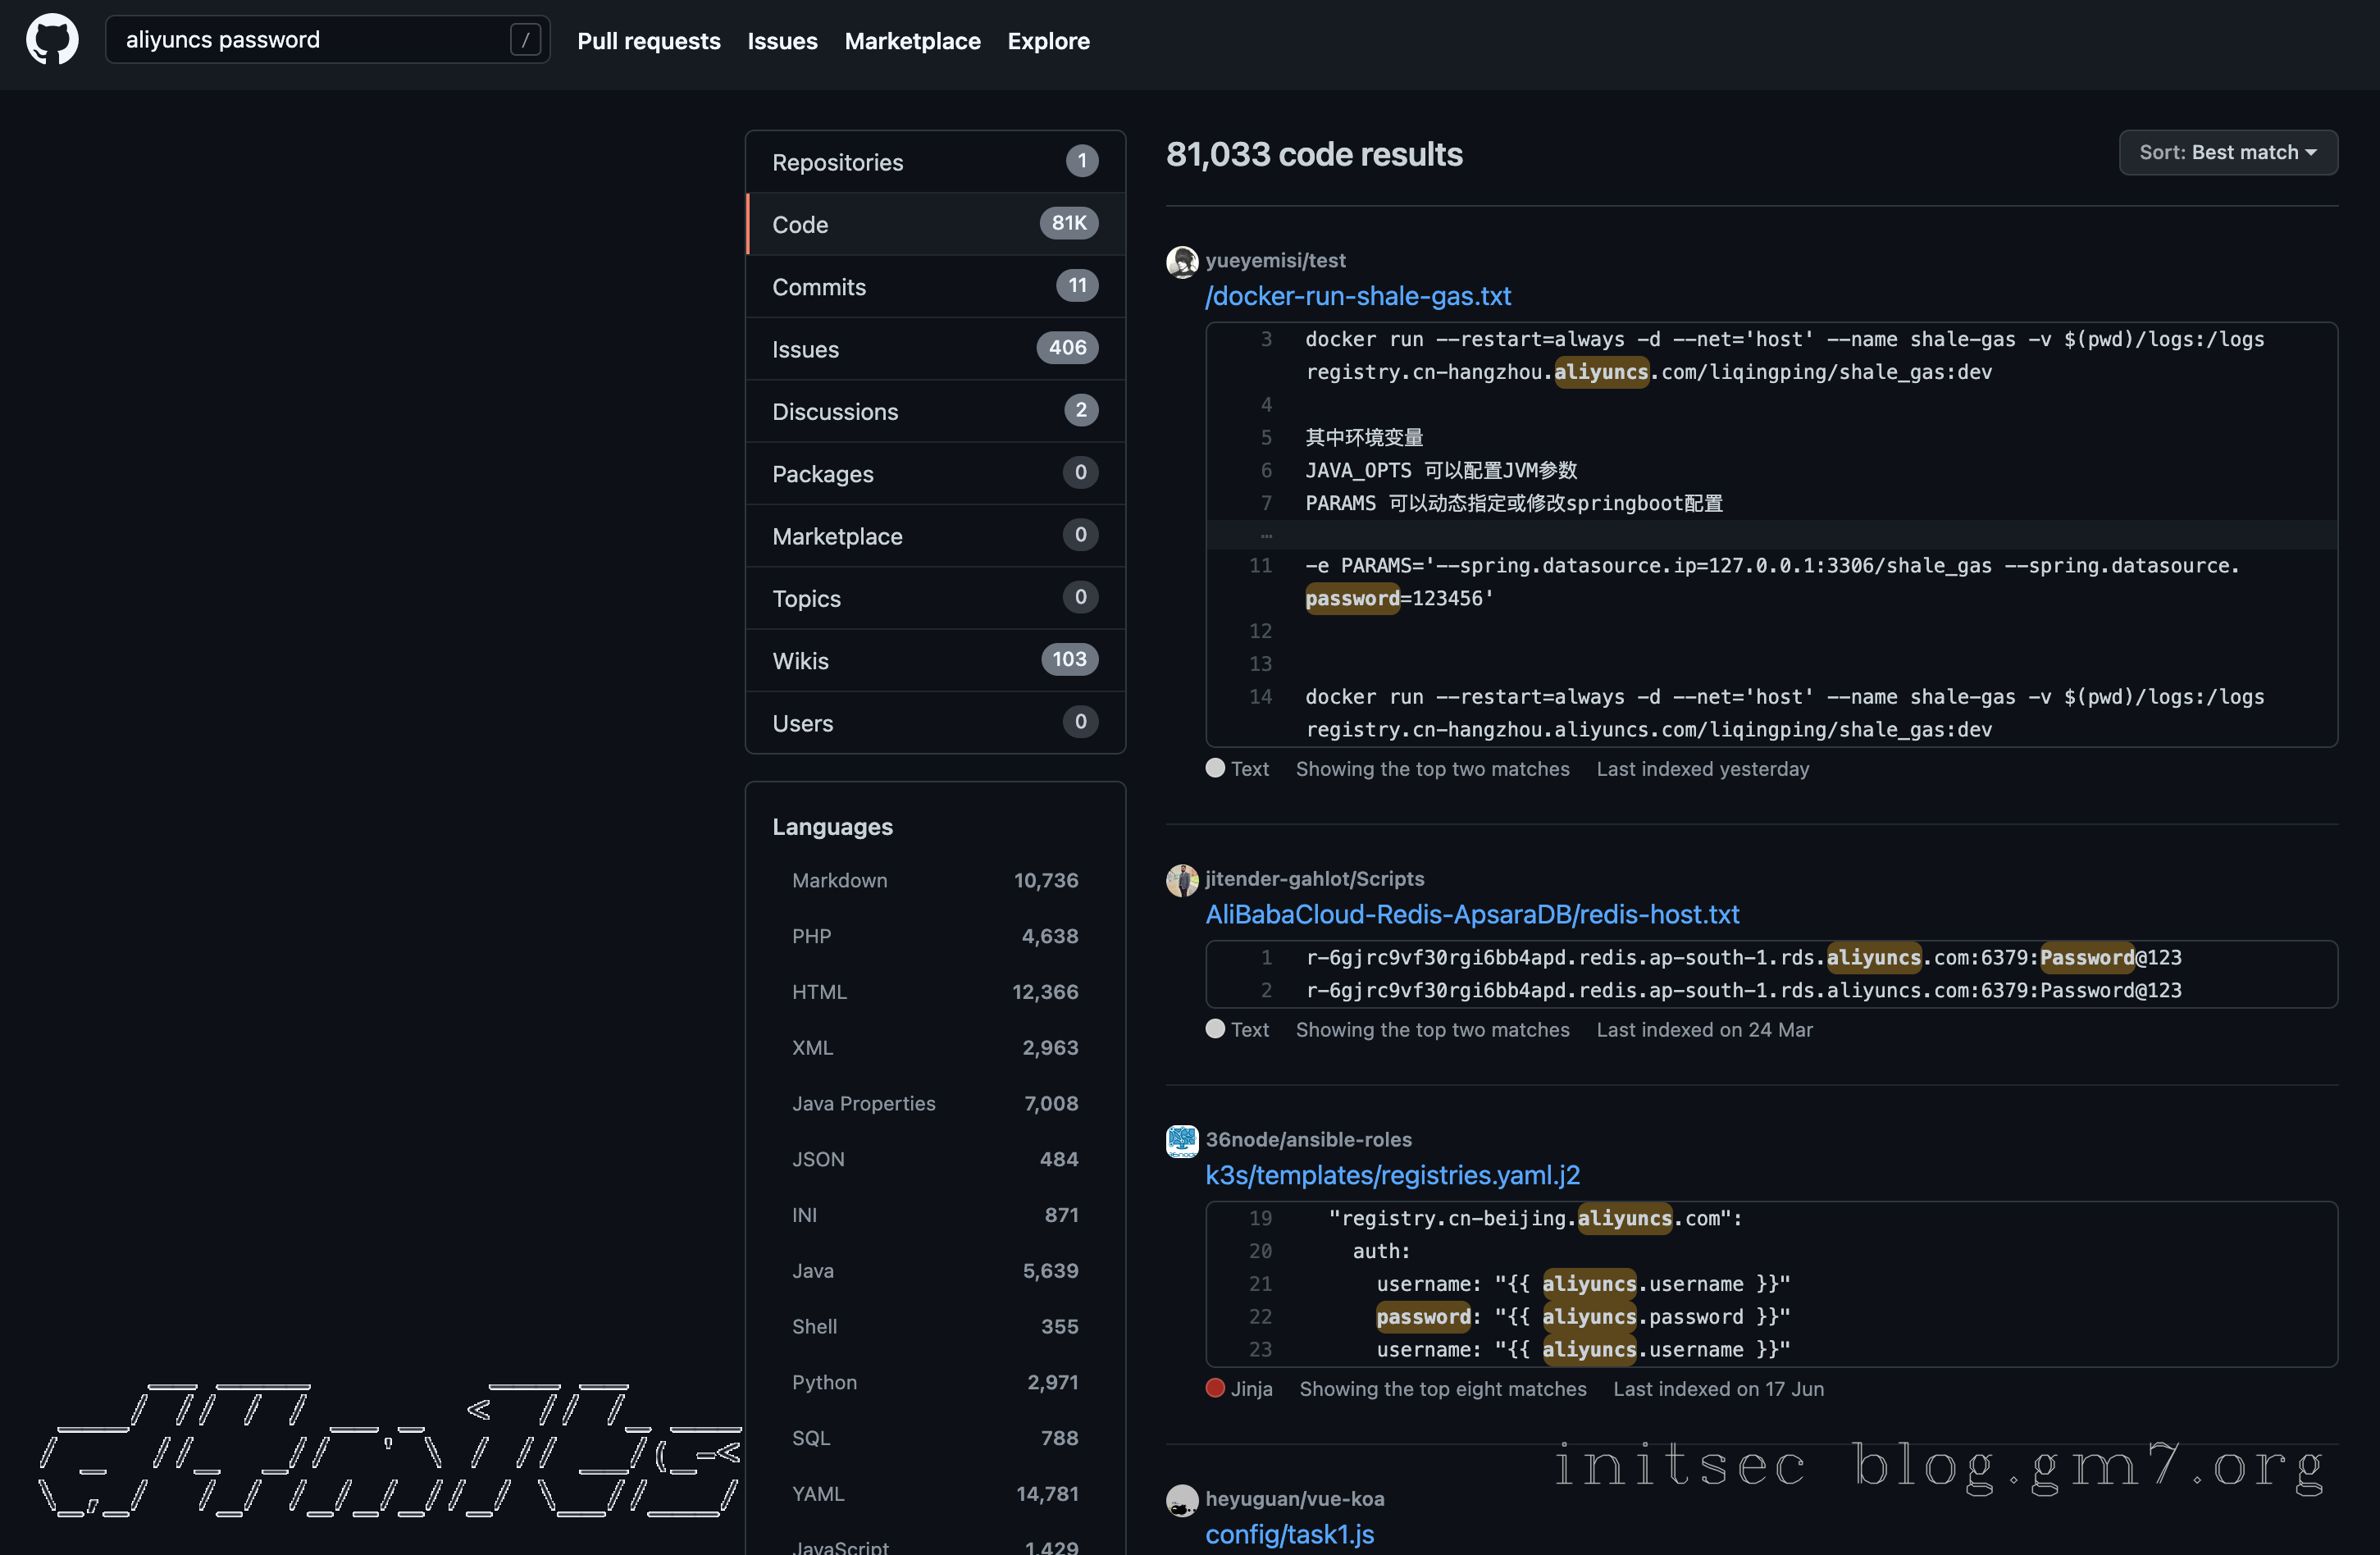Filter results by YAML language
Viewport: 2380px width, 1555px height.
pos(818,1493)
